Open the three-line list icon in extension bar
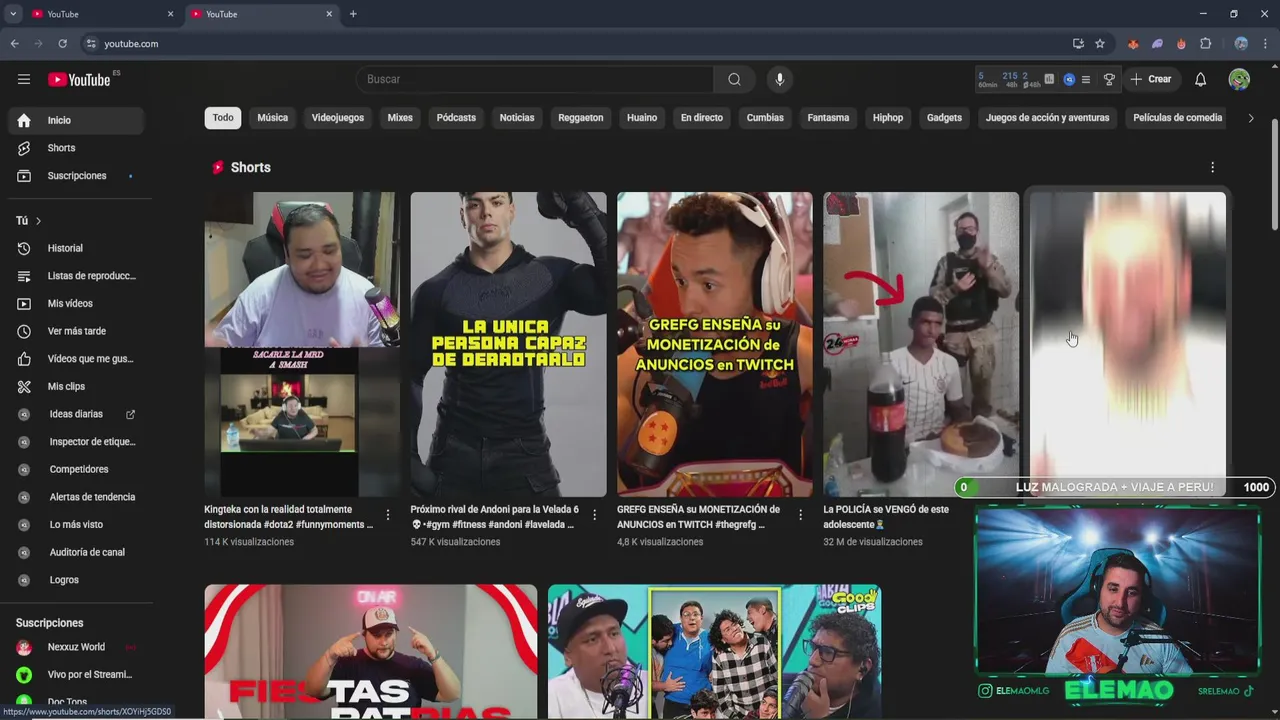 pyautogui.click(x=1086, y=79)
